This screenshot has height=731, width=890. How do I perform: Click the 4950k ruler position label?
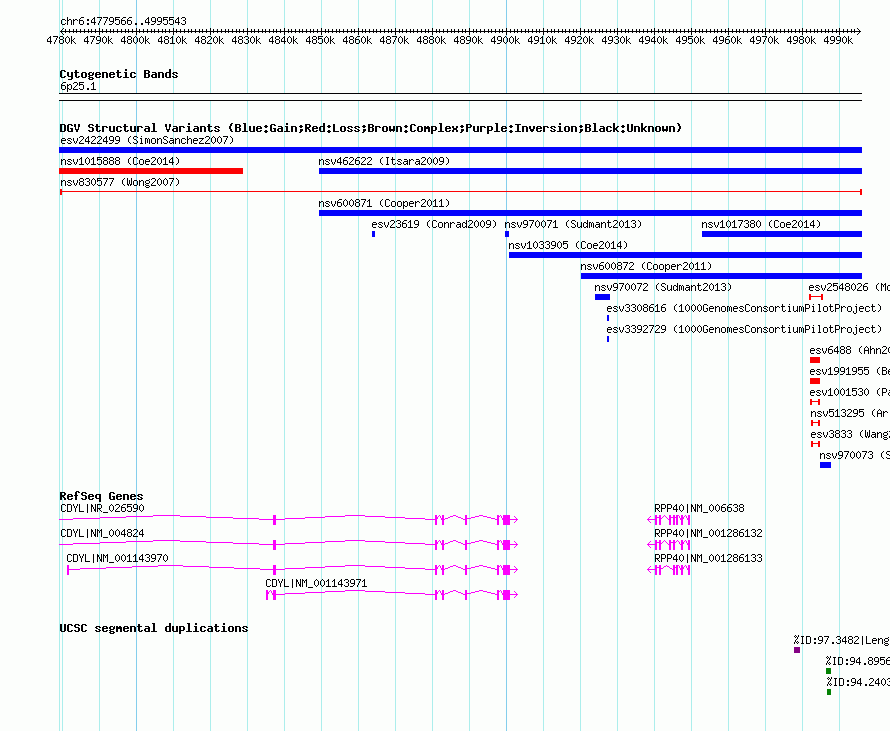[690, 40]
